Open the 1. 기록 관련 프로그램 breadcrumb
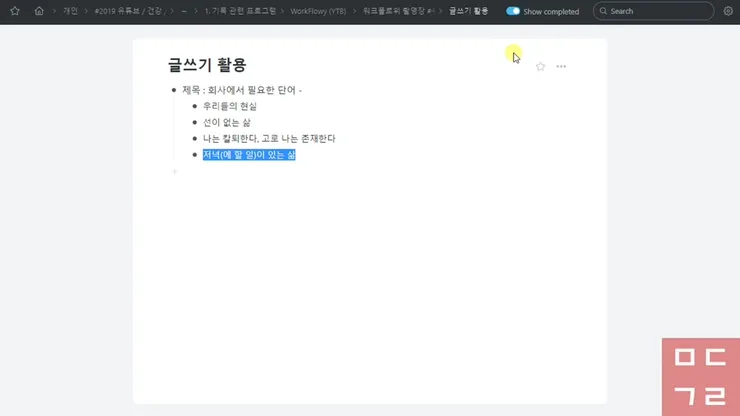 coord(240,11)
